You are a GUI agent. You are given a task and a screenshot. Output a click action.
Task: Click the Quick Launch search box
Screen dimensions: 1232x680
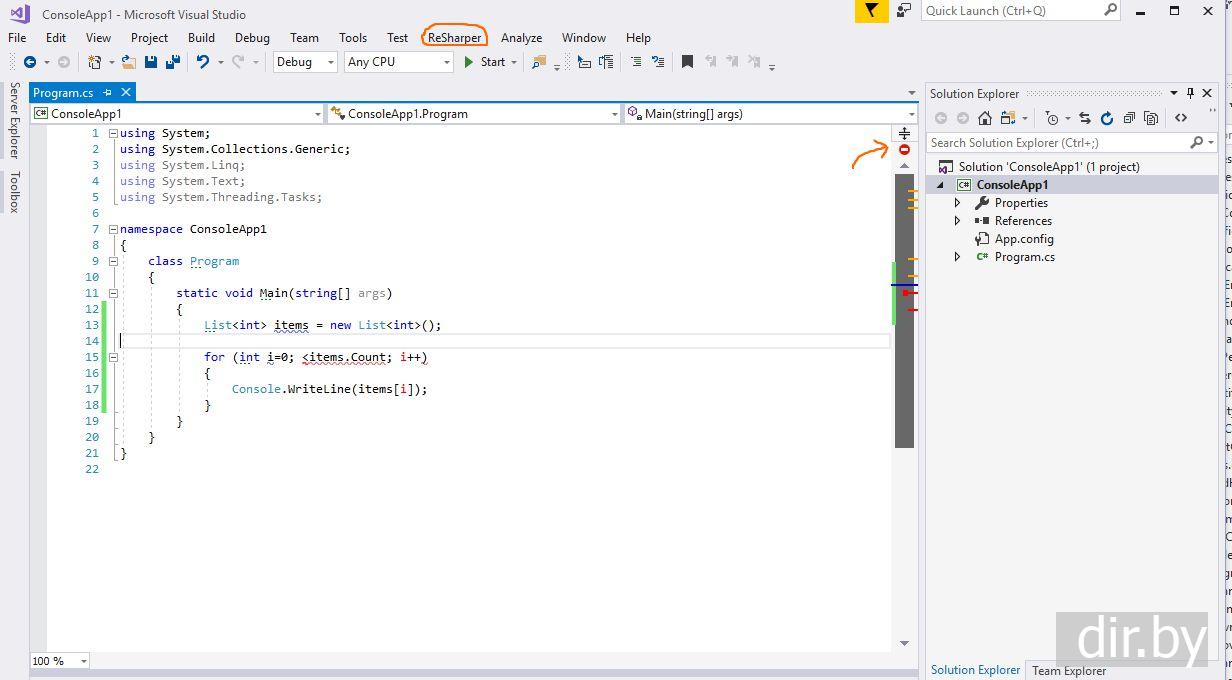[1012, 11]
